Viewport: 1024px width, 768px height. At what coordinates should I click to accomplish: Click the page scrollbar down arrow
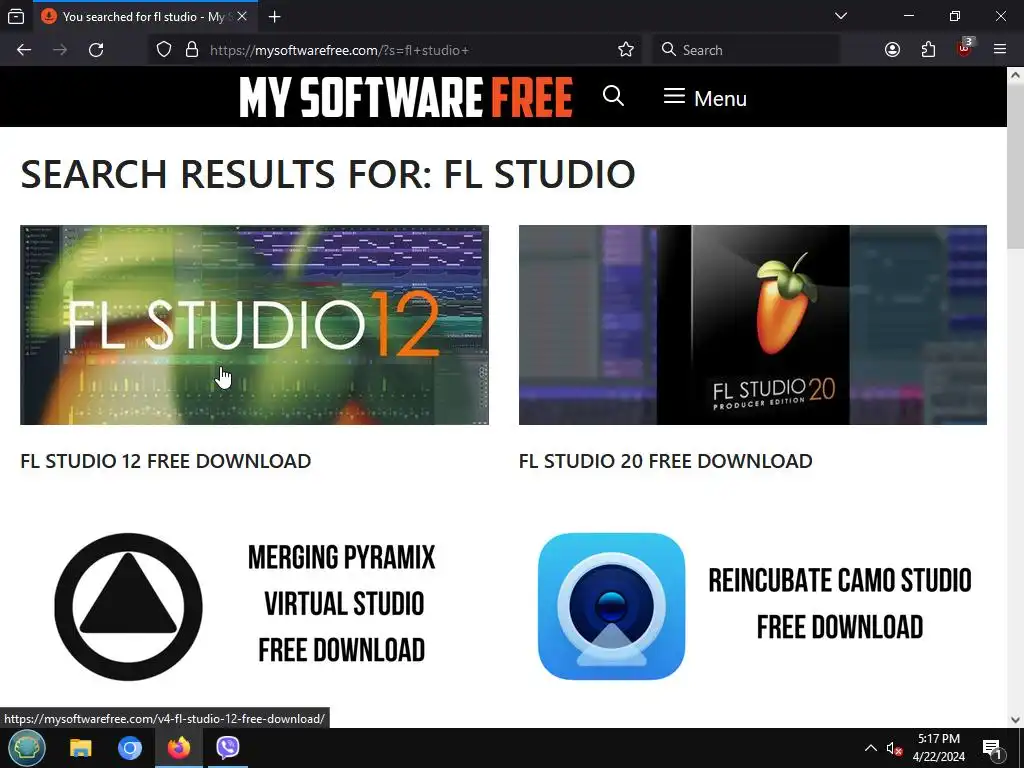tap(1015, 720)
